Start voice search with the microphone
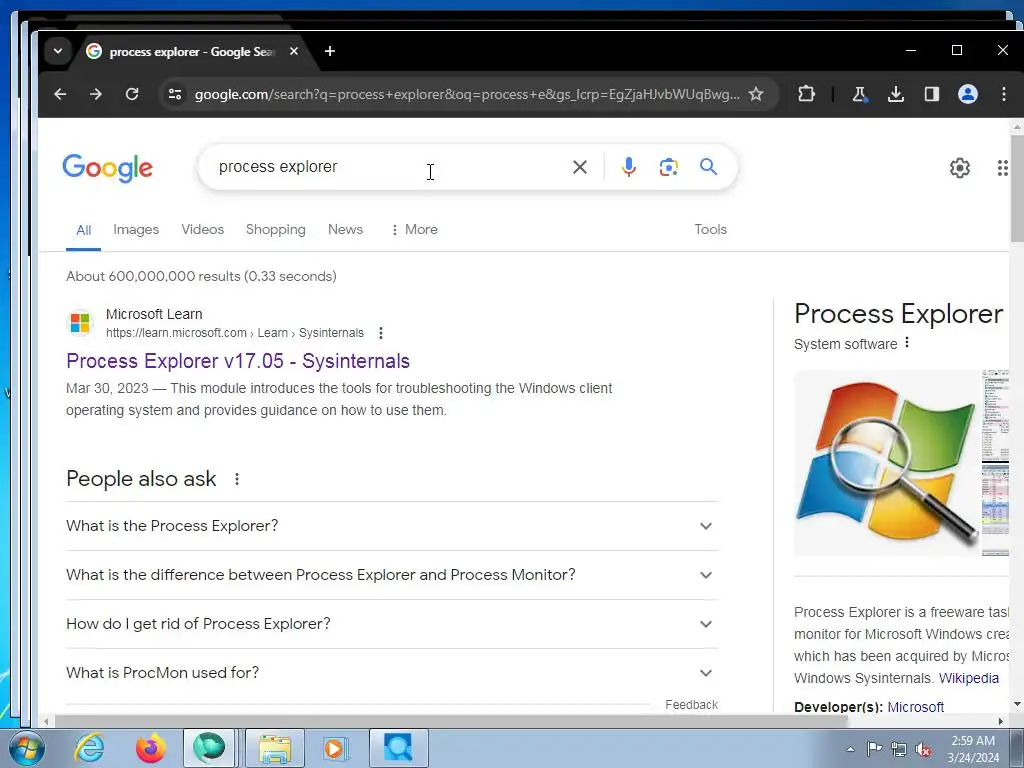Viewport: 1024px width, 768px height. (x=629, y=167)
